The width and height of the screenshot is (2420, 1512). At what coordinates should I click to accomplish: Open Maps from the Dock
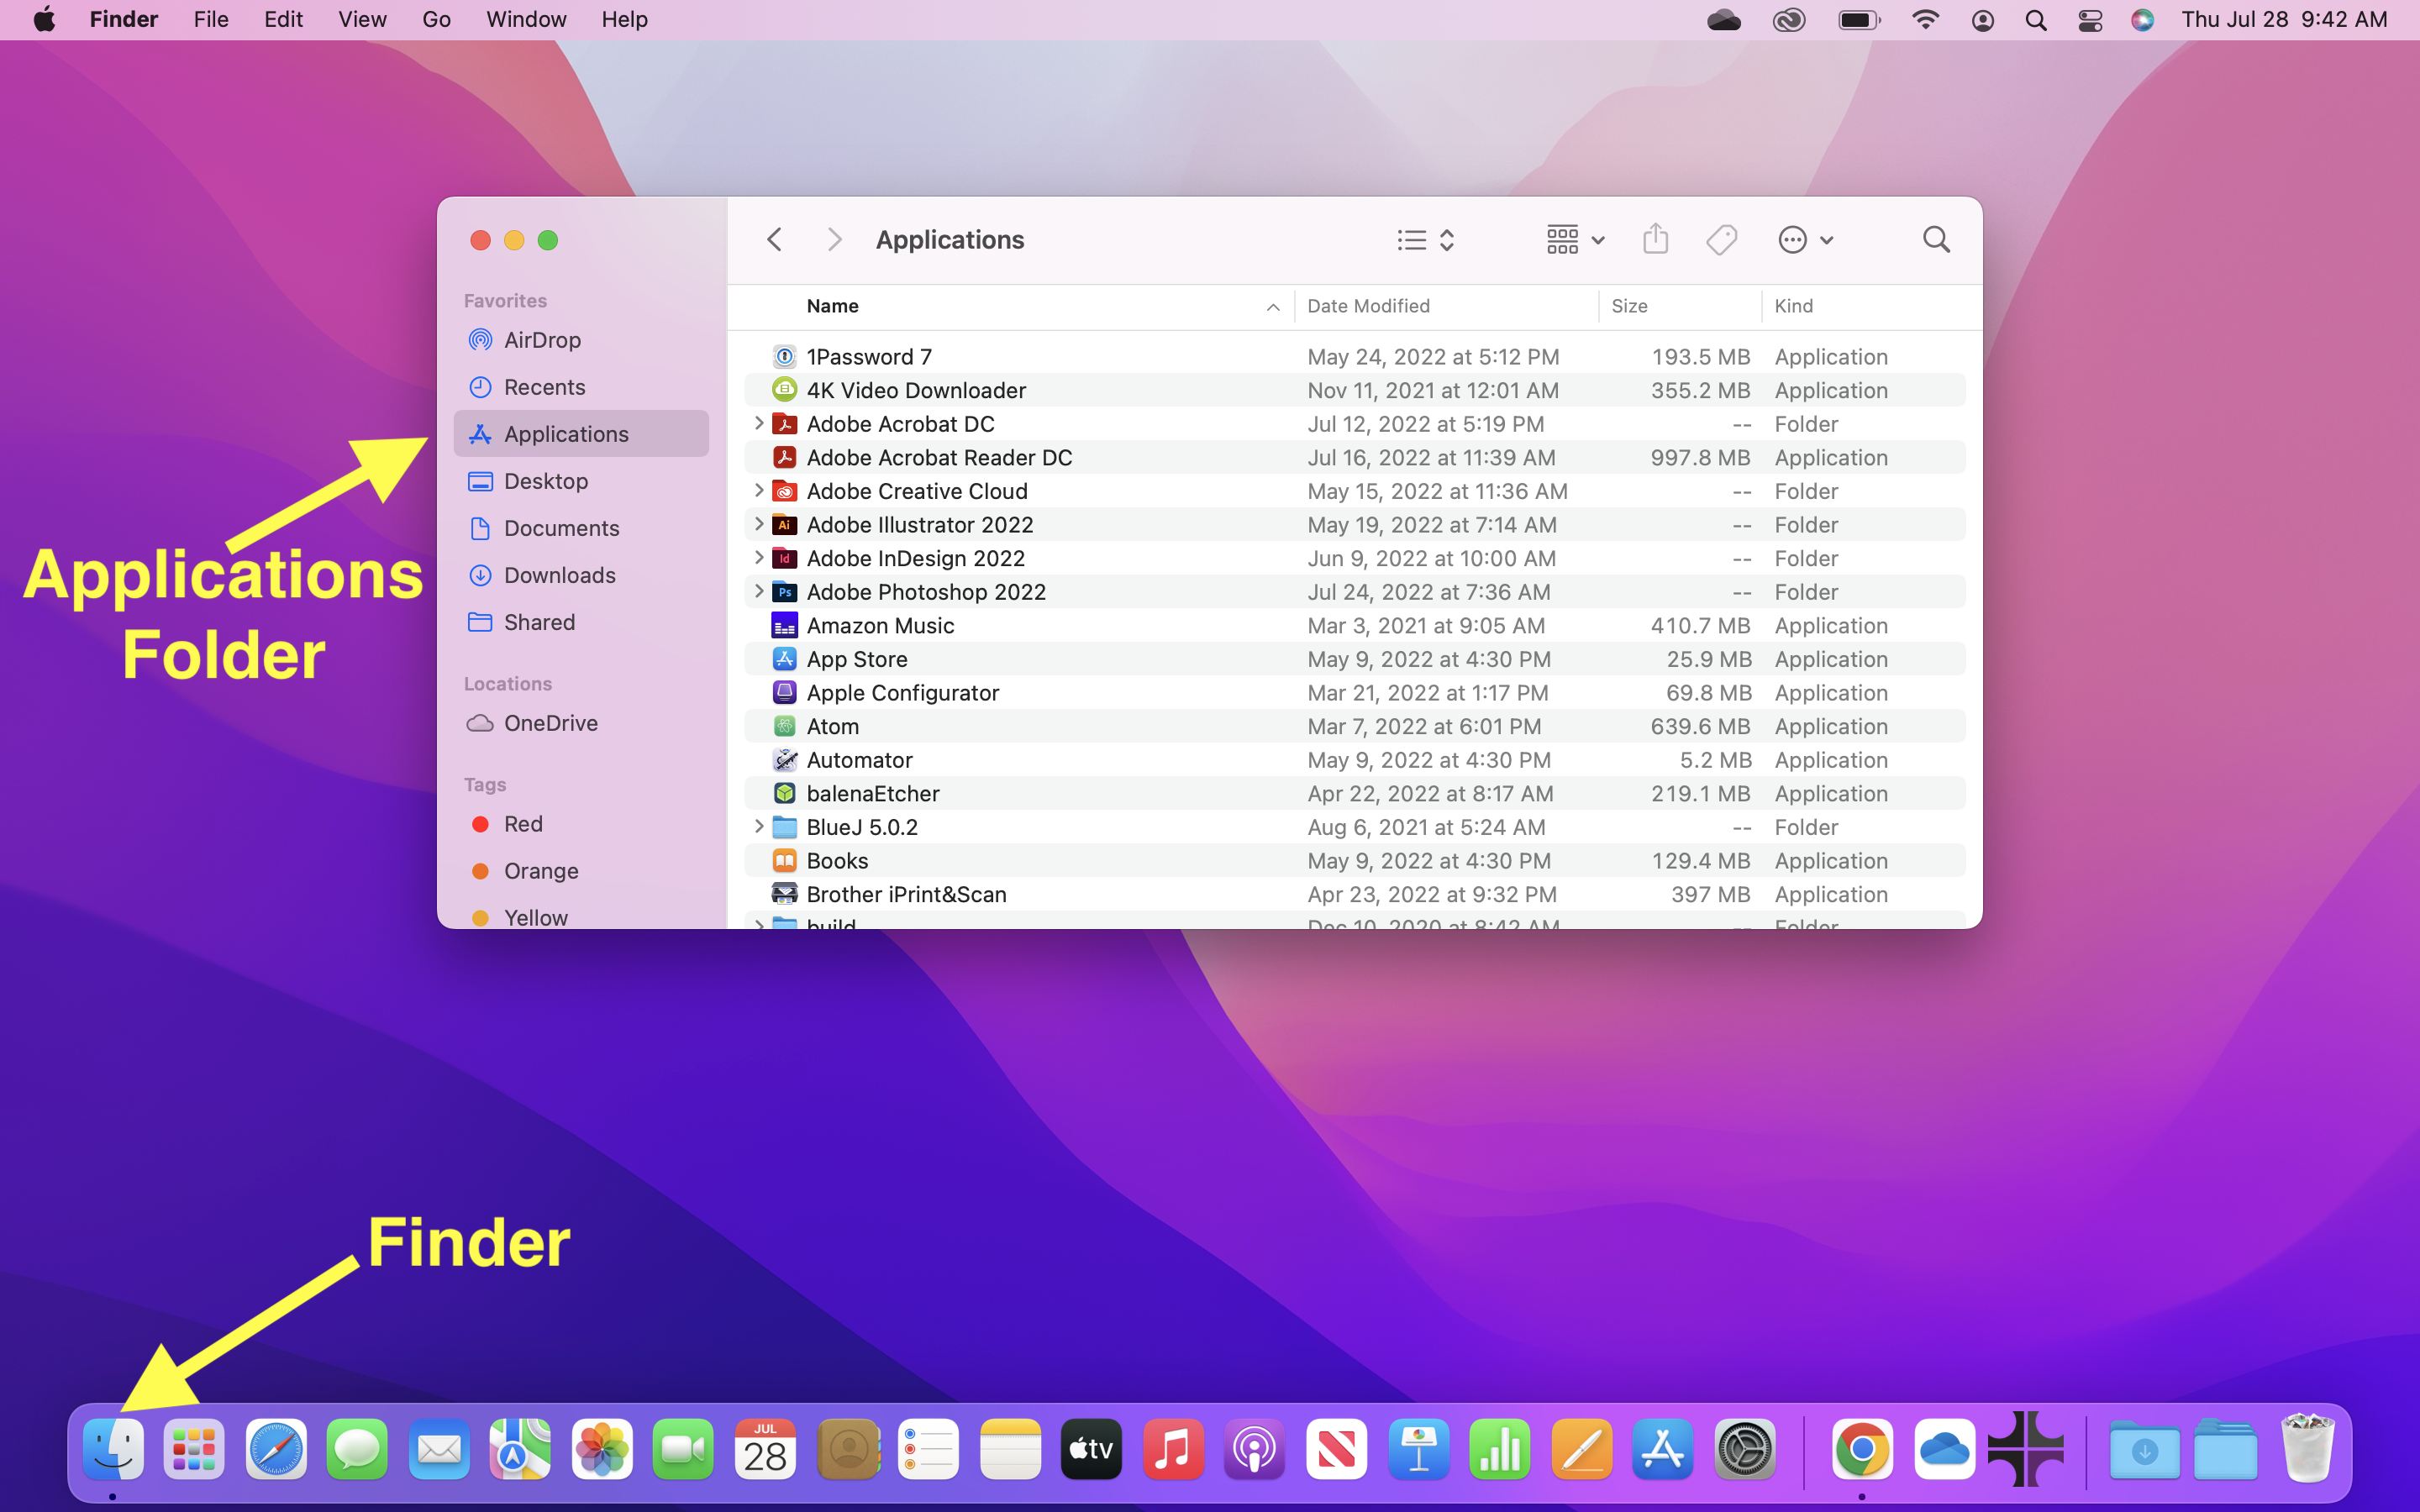pos(520,1449)
